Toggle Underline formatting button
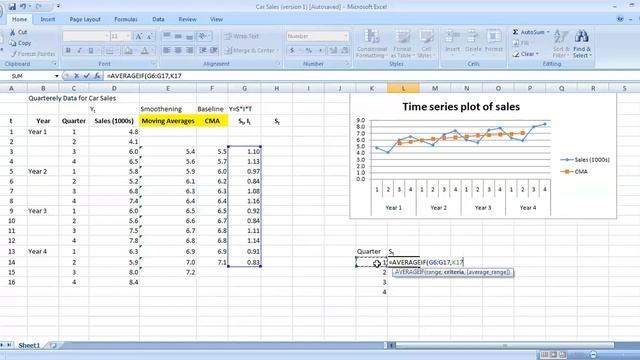 coord(91,51)
